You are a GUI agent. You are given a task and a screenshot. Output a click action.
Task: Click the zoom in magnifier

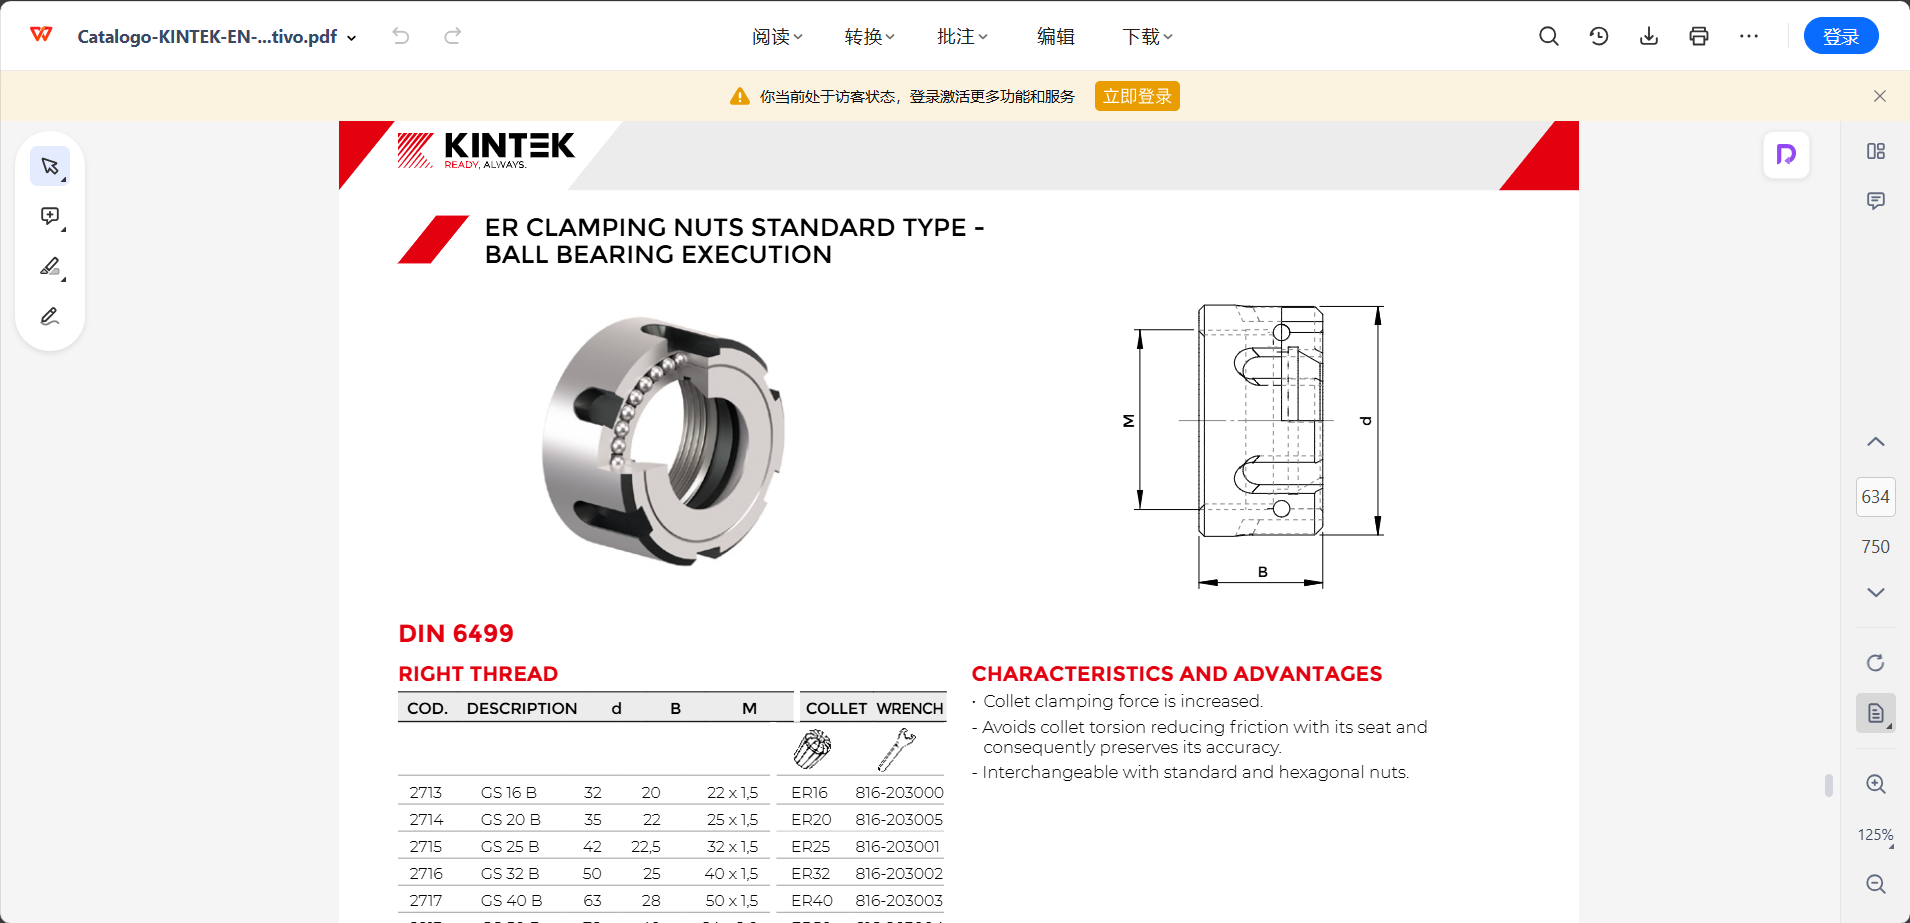click(1875, 785)
